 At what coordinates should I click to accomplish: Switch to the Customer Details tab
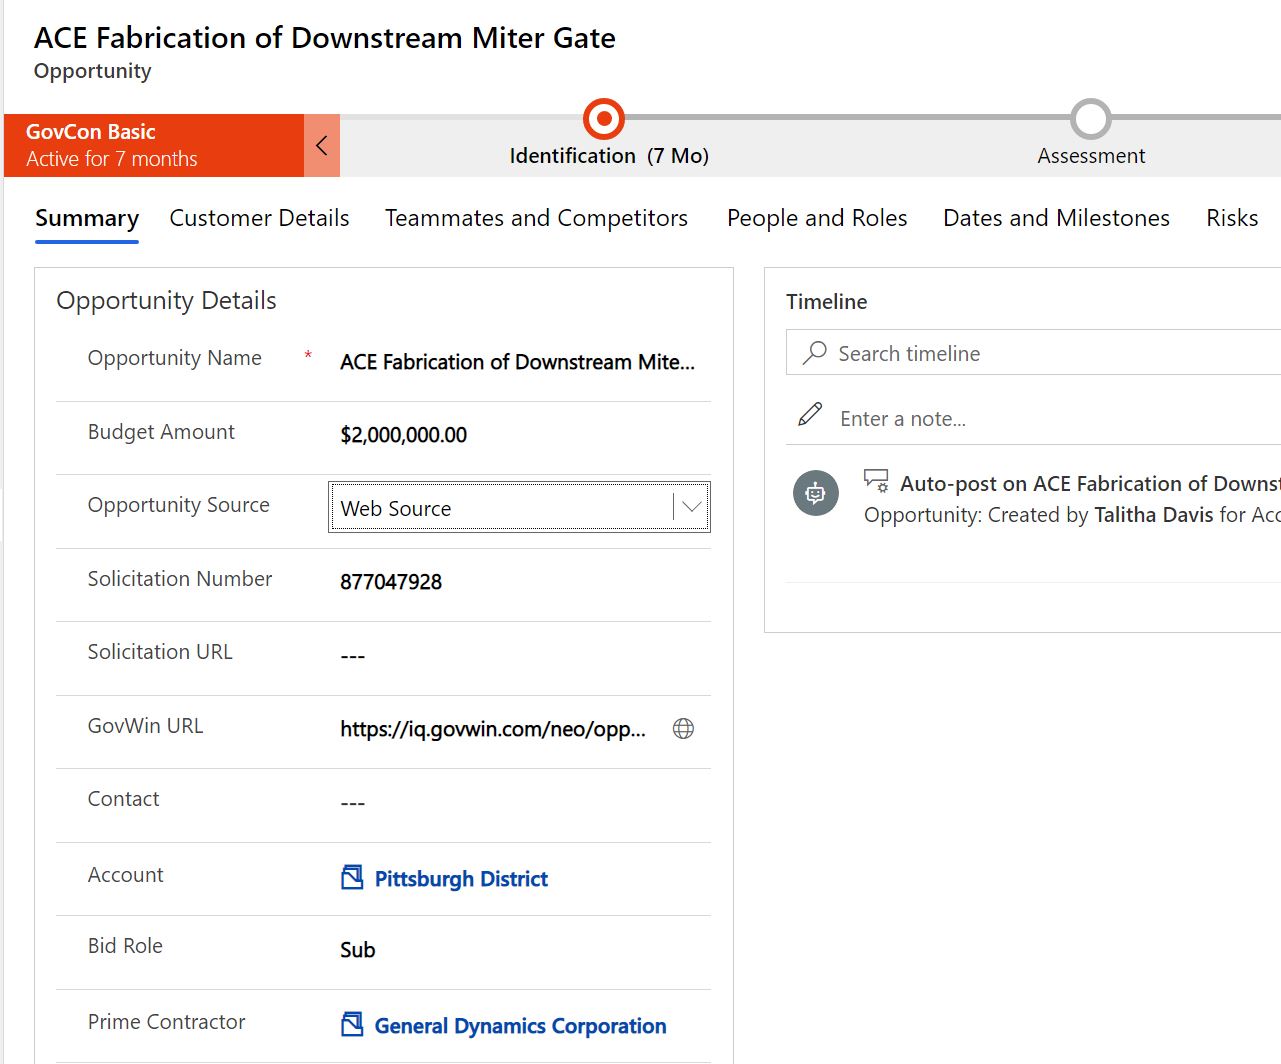[259, 218]
